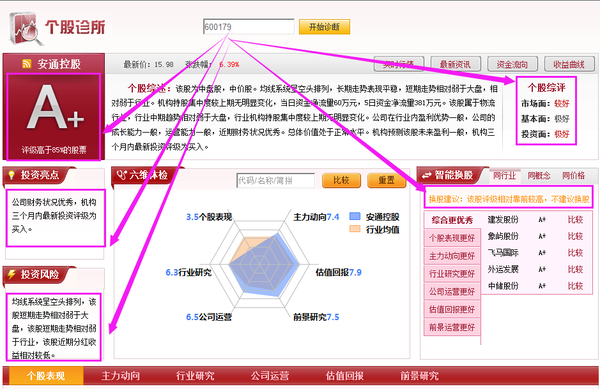Select the 个股表现更好 filter

452,238
